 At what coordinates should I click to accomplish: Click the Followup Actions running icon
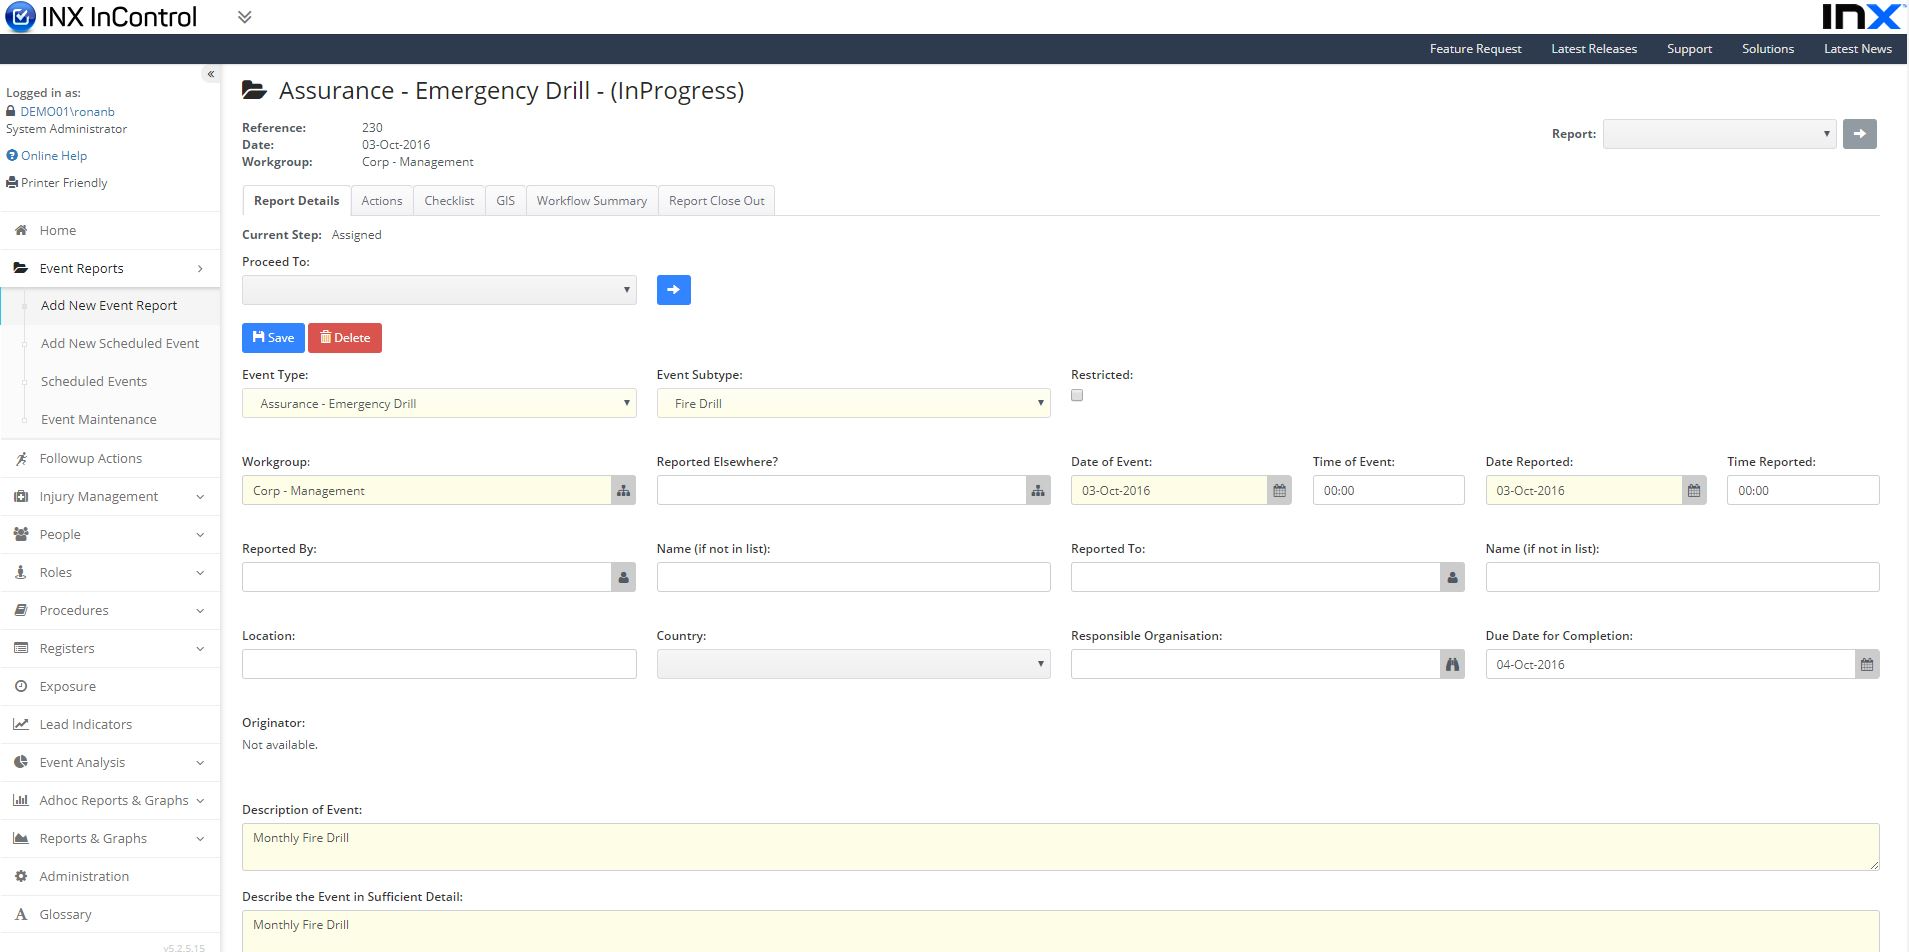point(21,459)
